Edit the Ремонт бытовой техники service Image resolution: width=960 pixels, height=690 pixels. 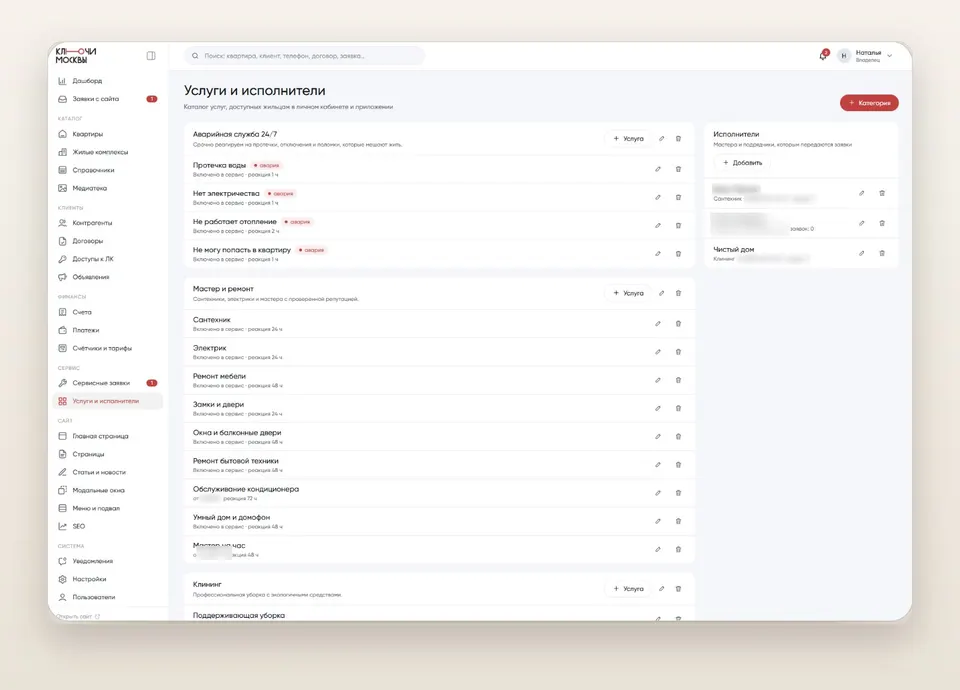pos(658,465)
